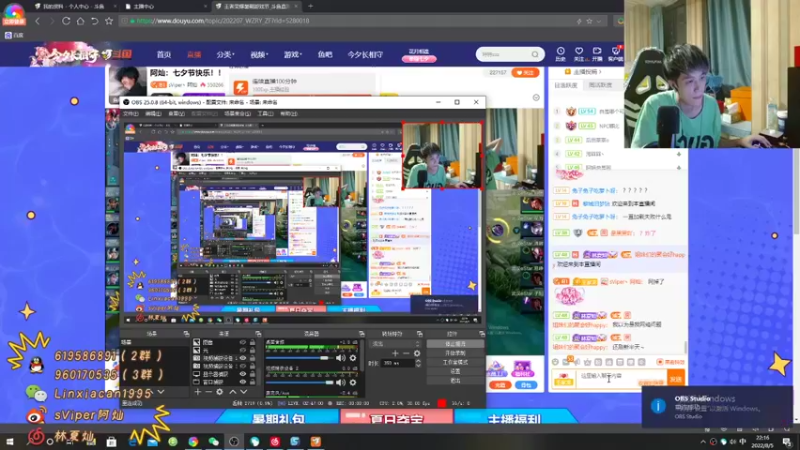Viewport: 800px width, 450px height.
Task: Open the Windows notification center icon
Action: tap(787, 442)
